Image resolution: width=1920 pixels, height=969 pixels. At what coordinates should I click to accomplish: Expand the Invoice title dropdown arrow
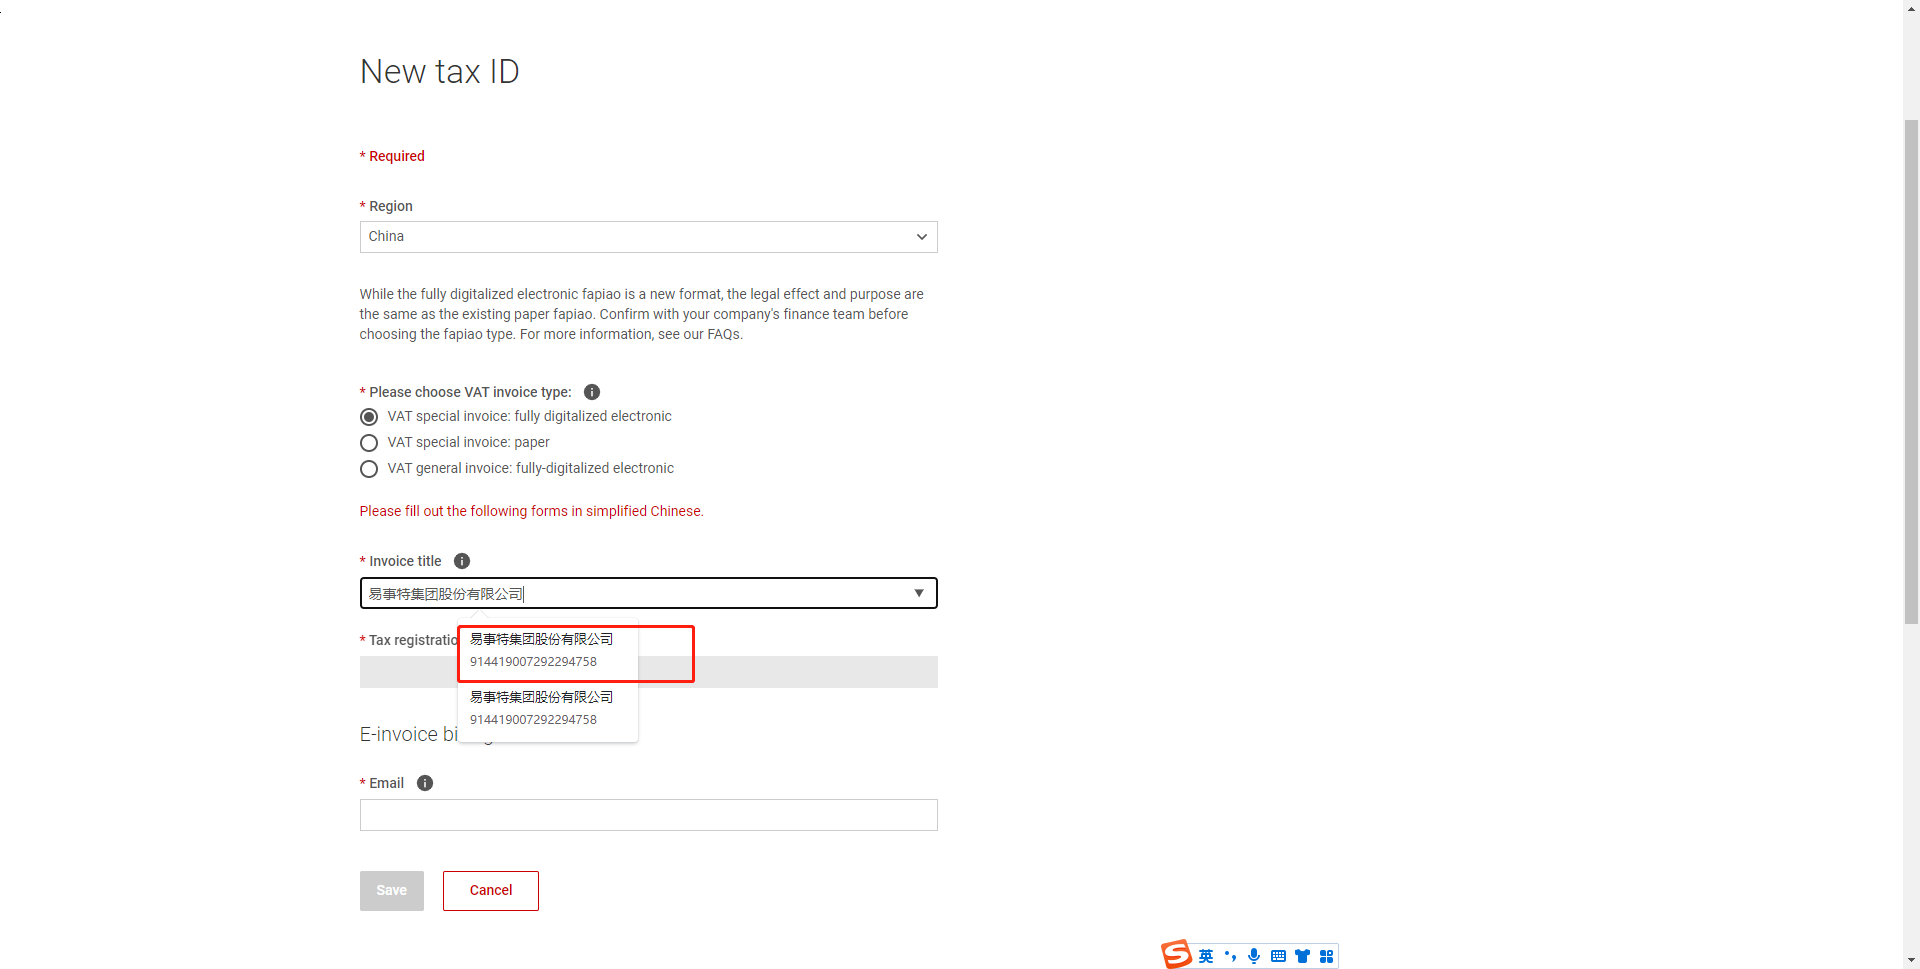919,593
